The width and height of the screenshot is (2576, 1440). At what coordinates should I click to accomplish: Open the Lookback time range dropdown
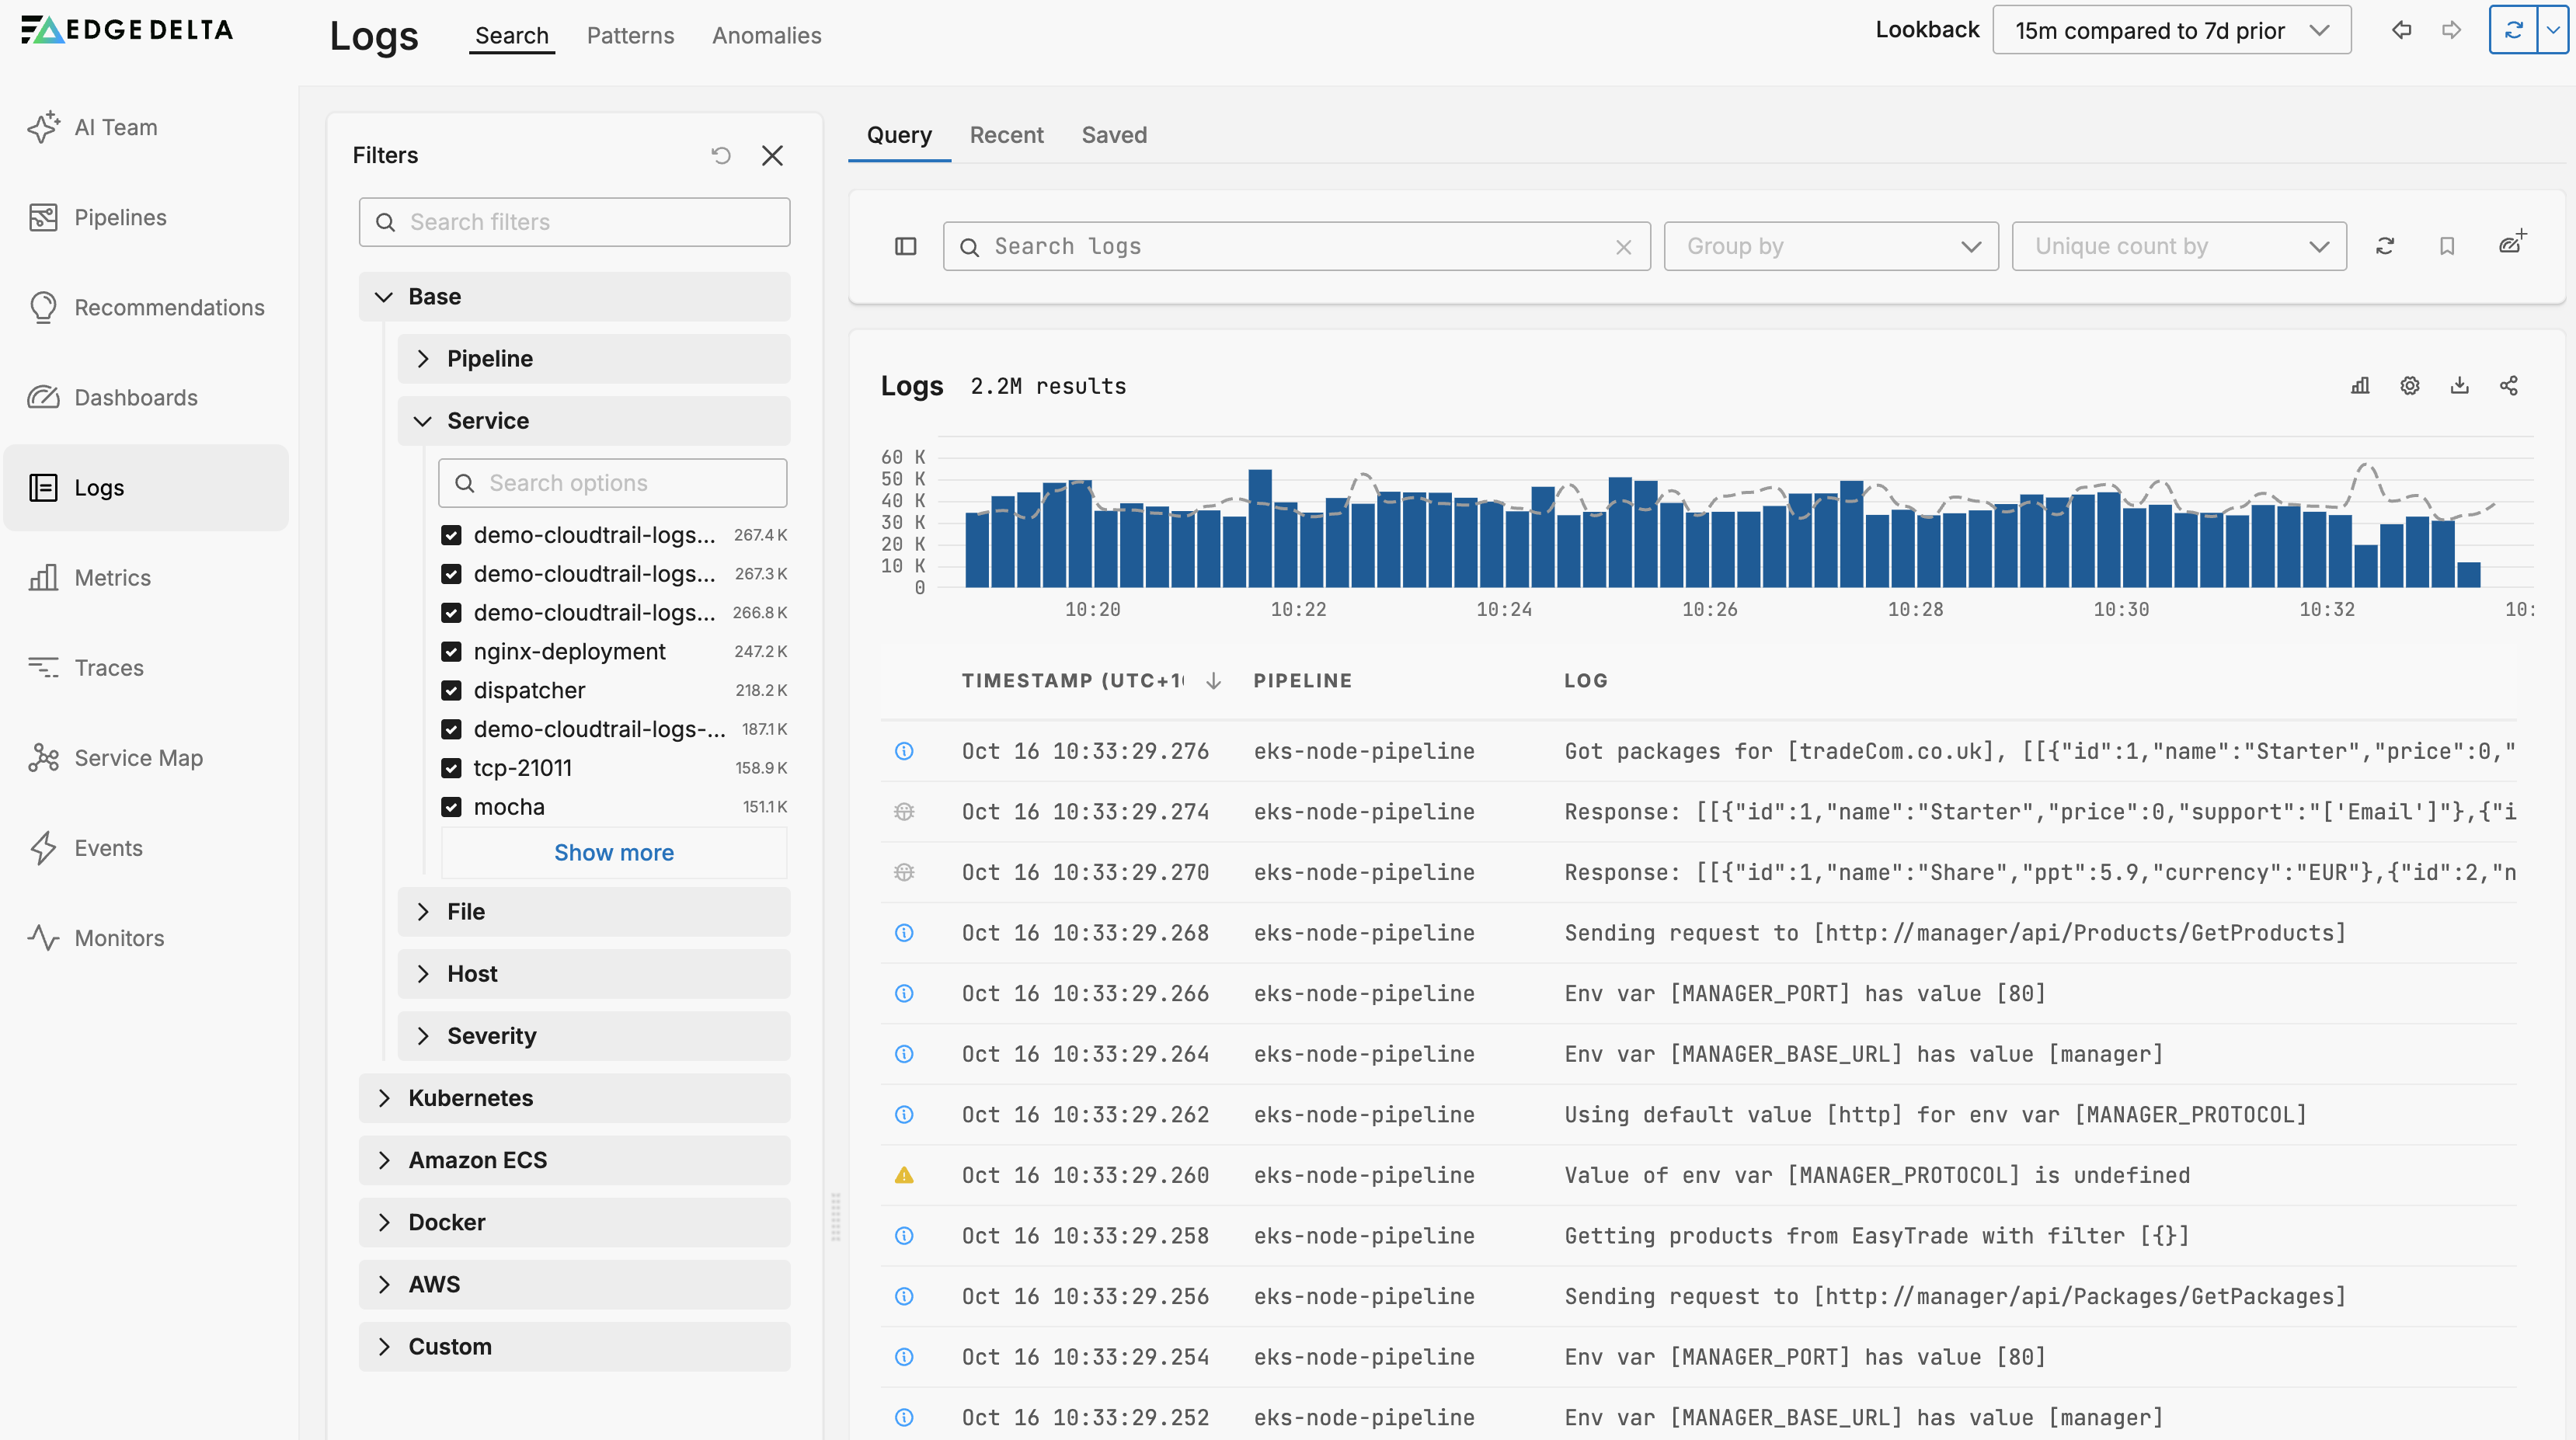coord(2170,30)
